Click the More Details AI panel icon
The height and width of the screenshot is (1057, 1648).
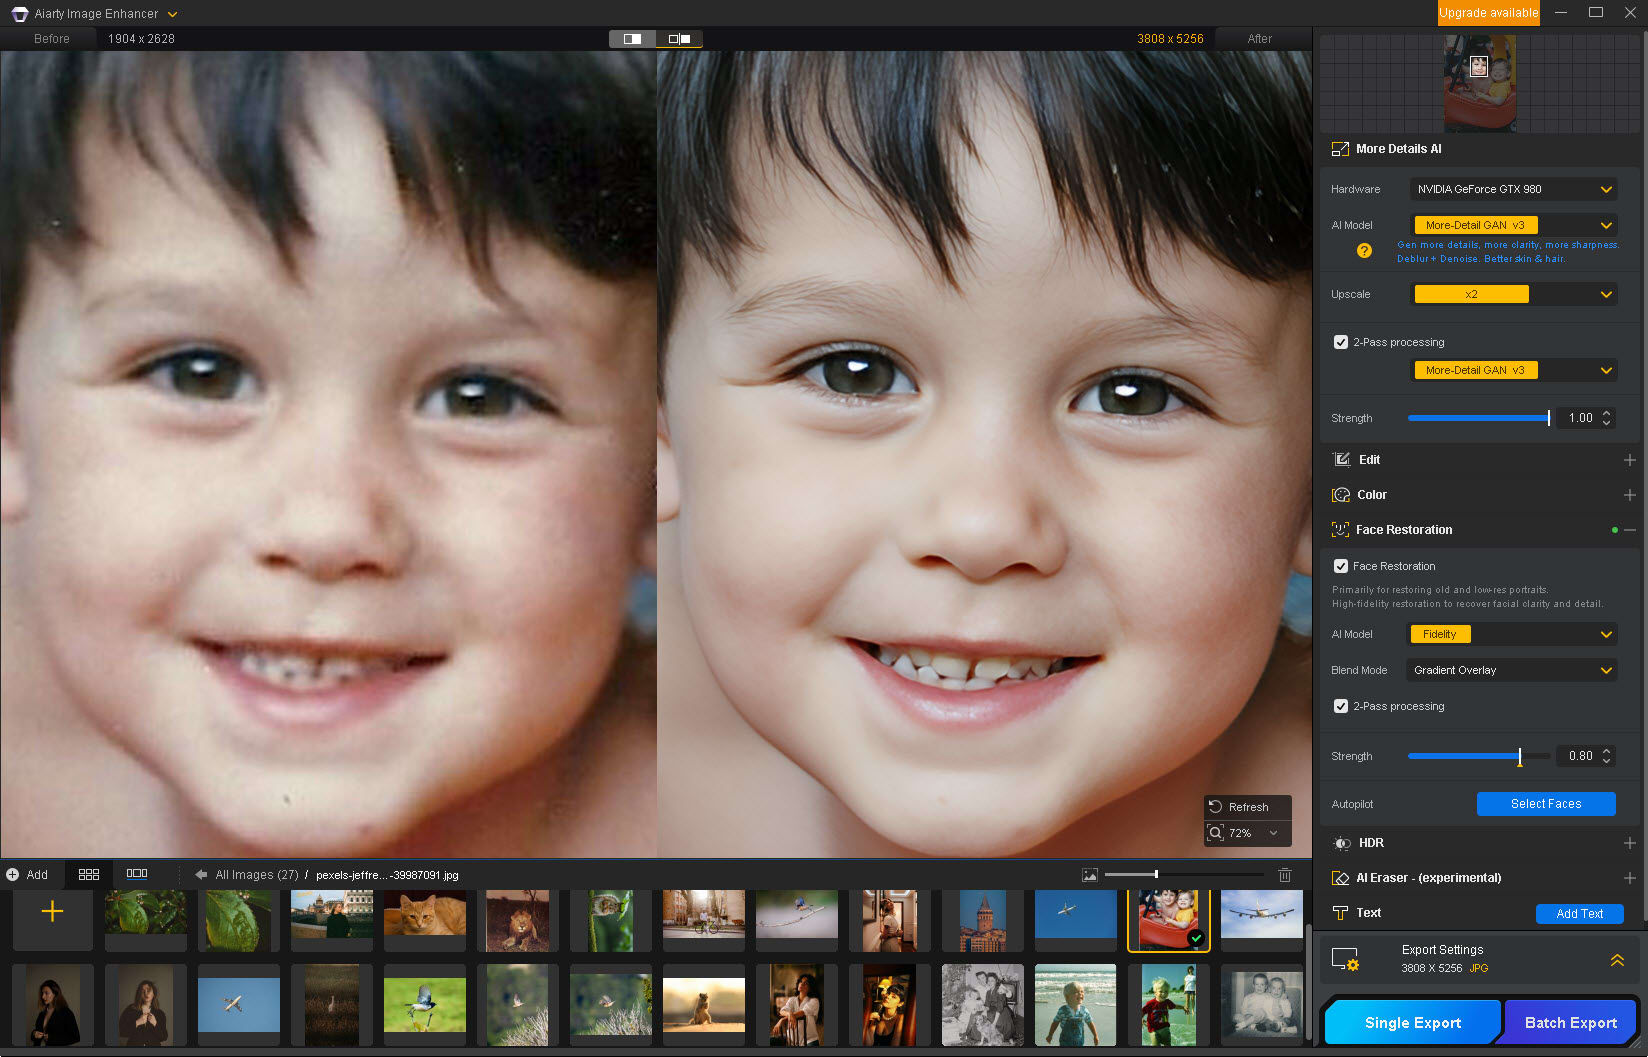tap(1340, 149)
